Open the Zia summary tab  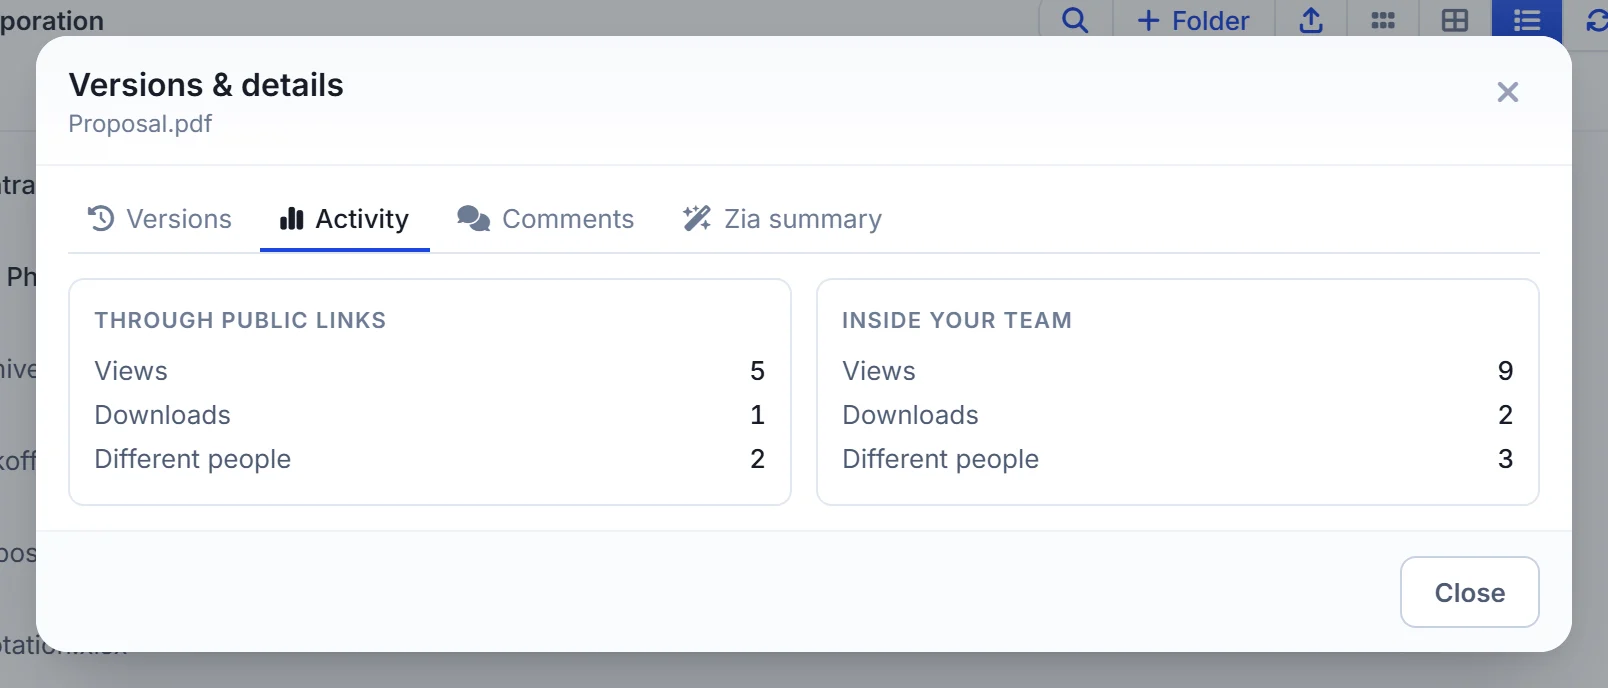(x=782, y=219)
